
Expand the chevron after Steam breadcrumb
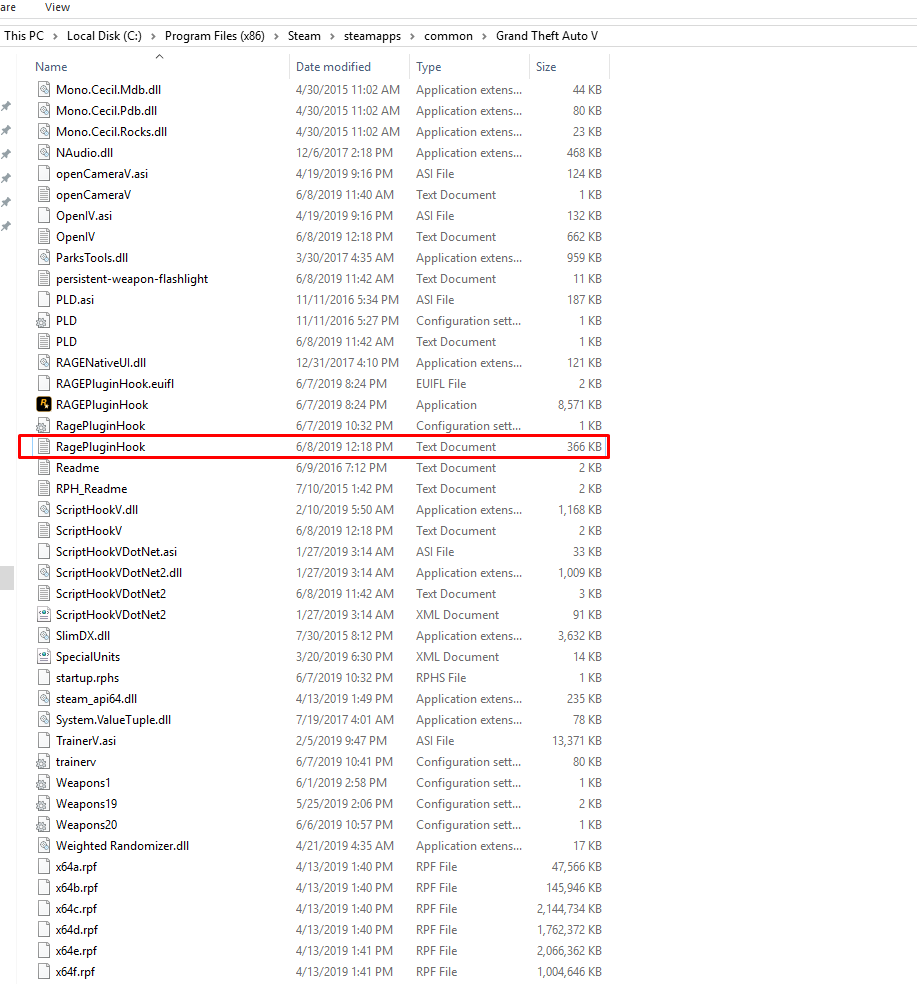[x=332, y=36]
